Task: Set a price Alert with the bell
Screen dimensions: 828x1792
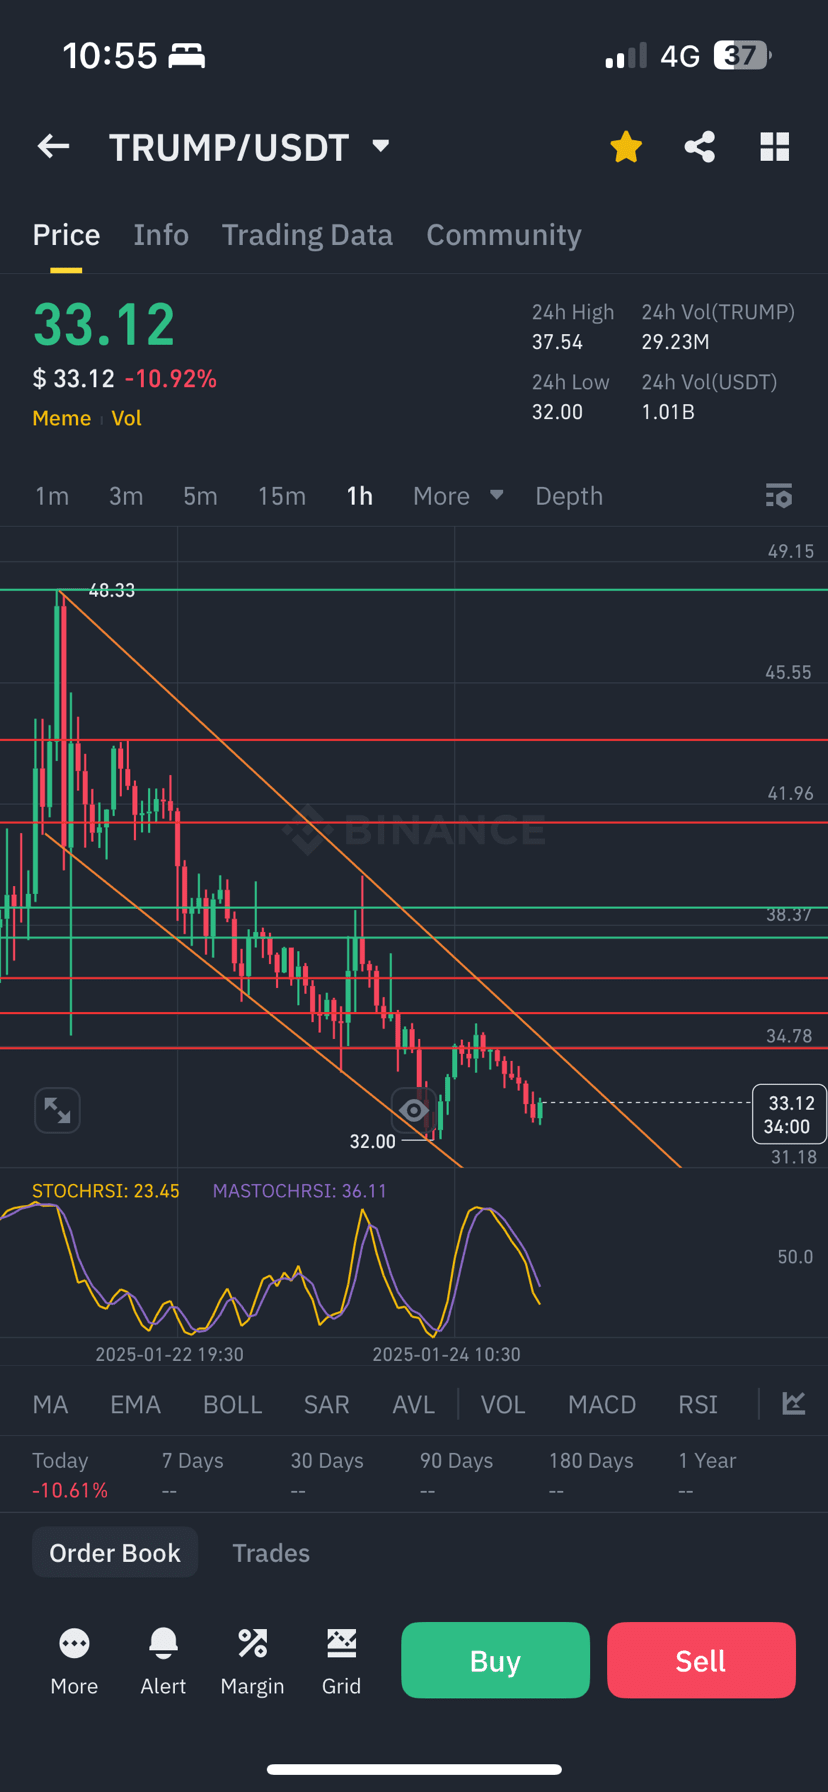Action: pyautogui.click(x=163, y=1661)
